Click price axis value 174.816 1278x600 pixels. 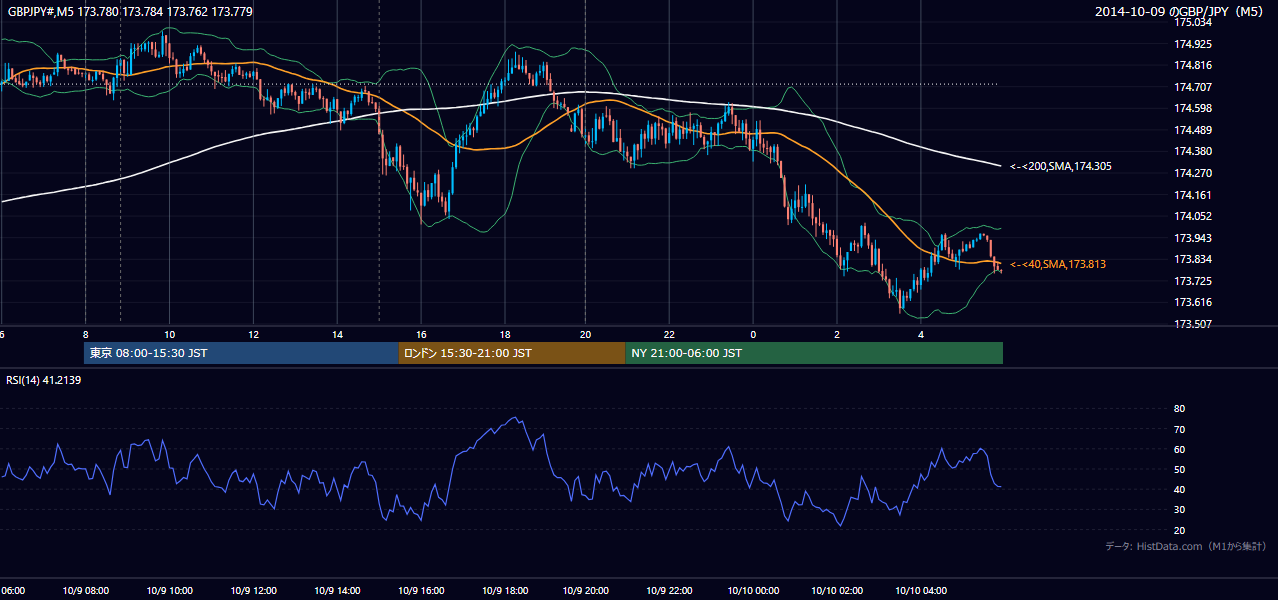coord(1192,65)
